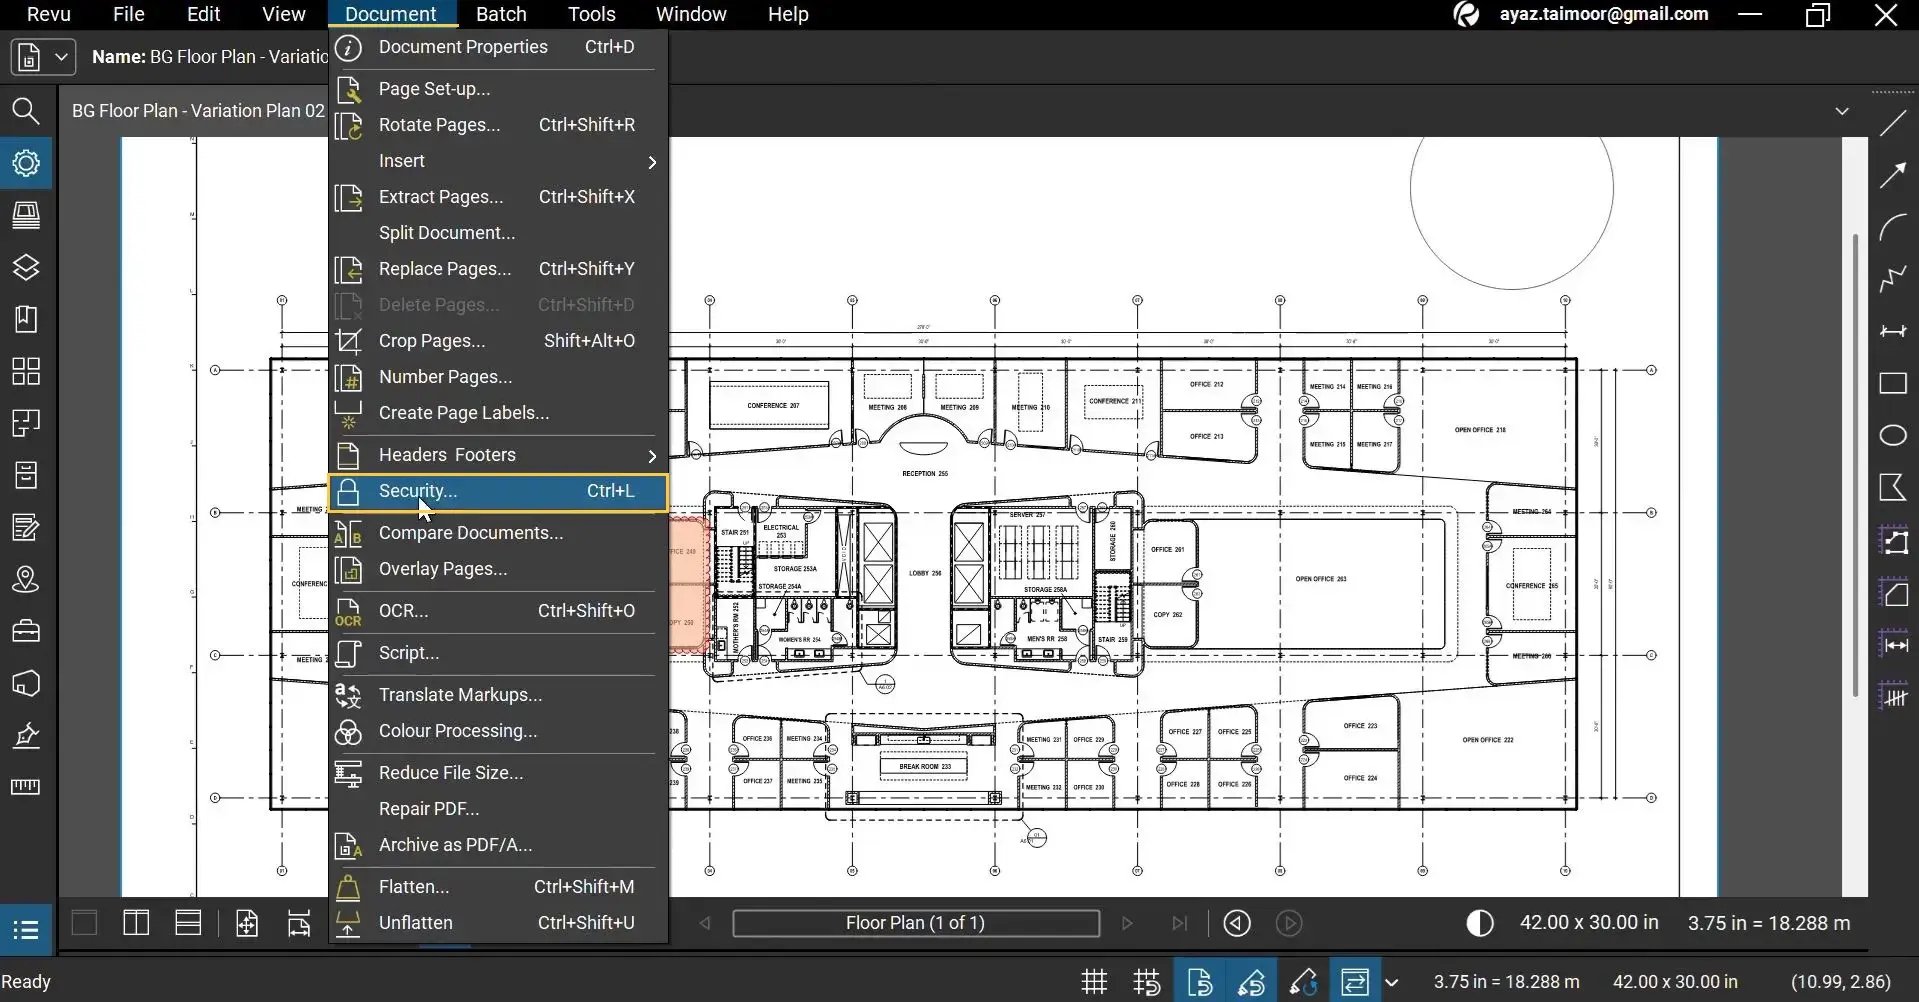
Task: Open the Batch menu
Action: pos(501,14)
